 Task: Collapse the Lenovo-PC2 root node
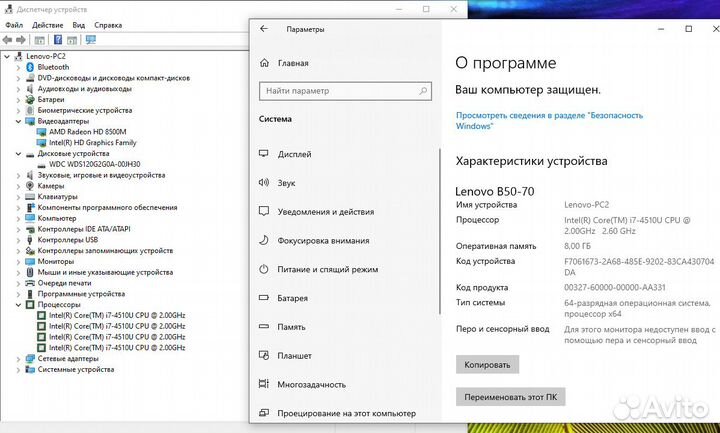7,56
